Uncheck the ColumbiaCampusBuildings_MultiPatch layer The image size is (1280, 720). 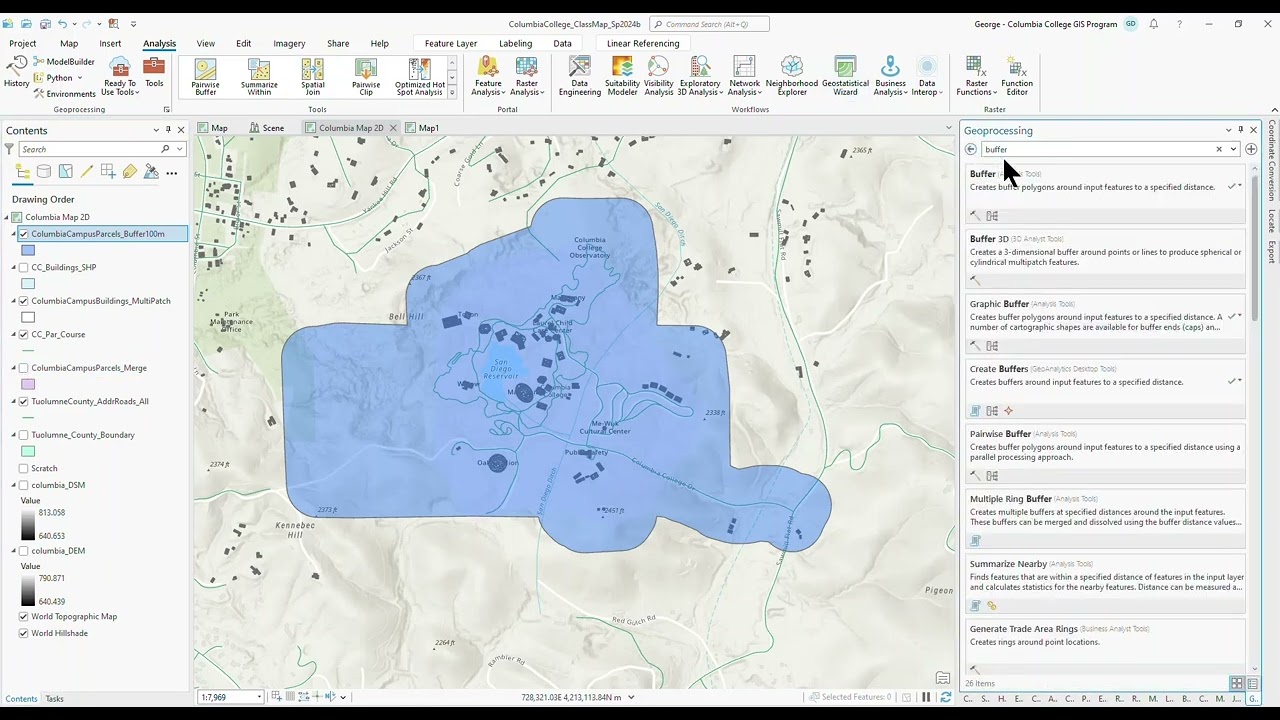[24, 301]
